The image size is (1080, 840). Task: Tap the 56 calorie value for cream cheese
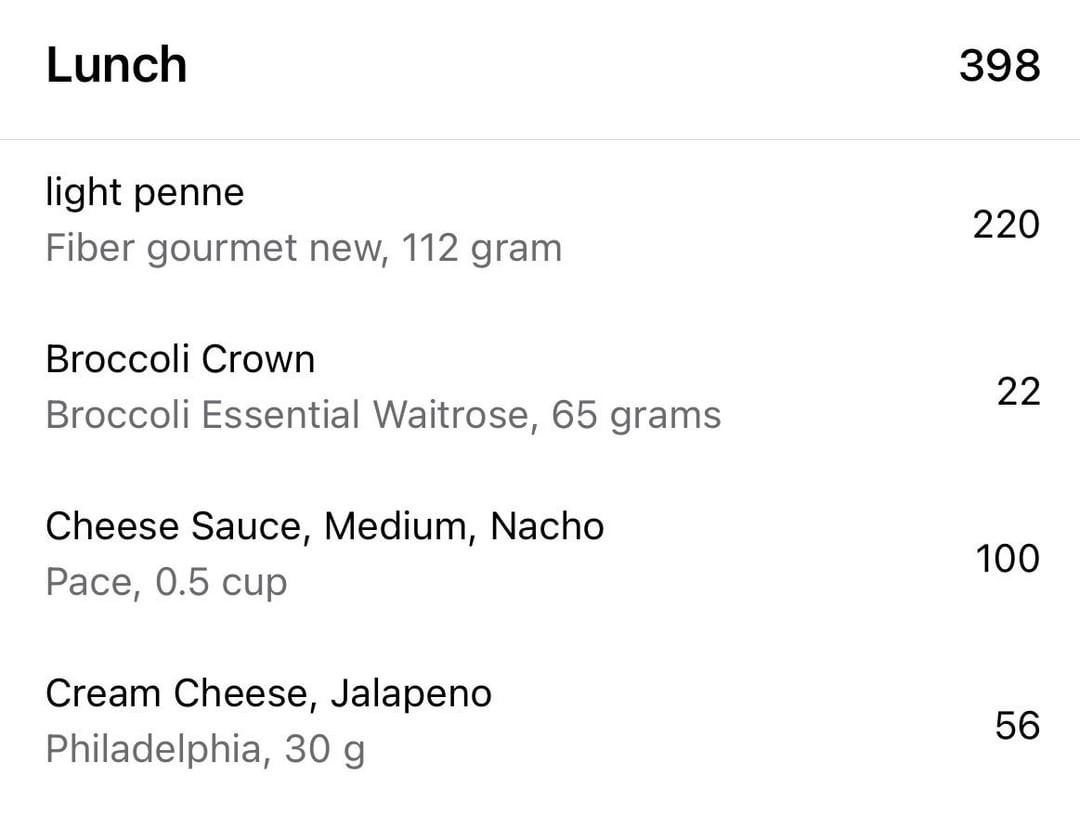[x=1017, y=726]
